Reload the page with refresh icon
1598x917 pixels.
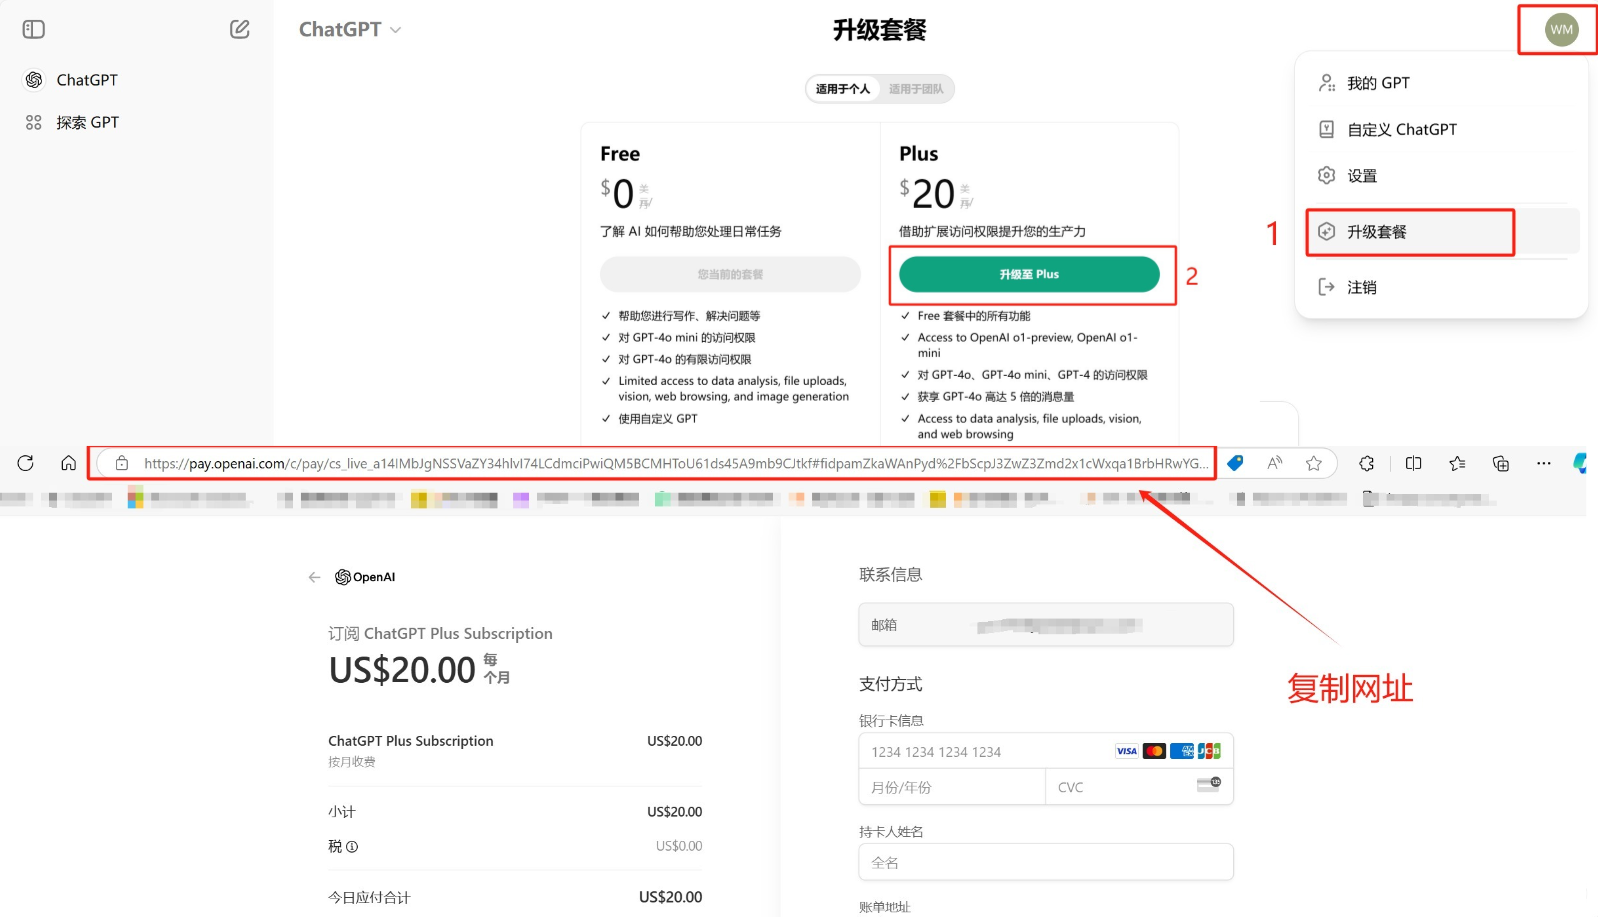click(x=26, y=463)
